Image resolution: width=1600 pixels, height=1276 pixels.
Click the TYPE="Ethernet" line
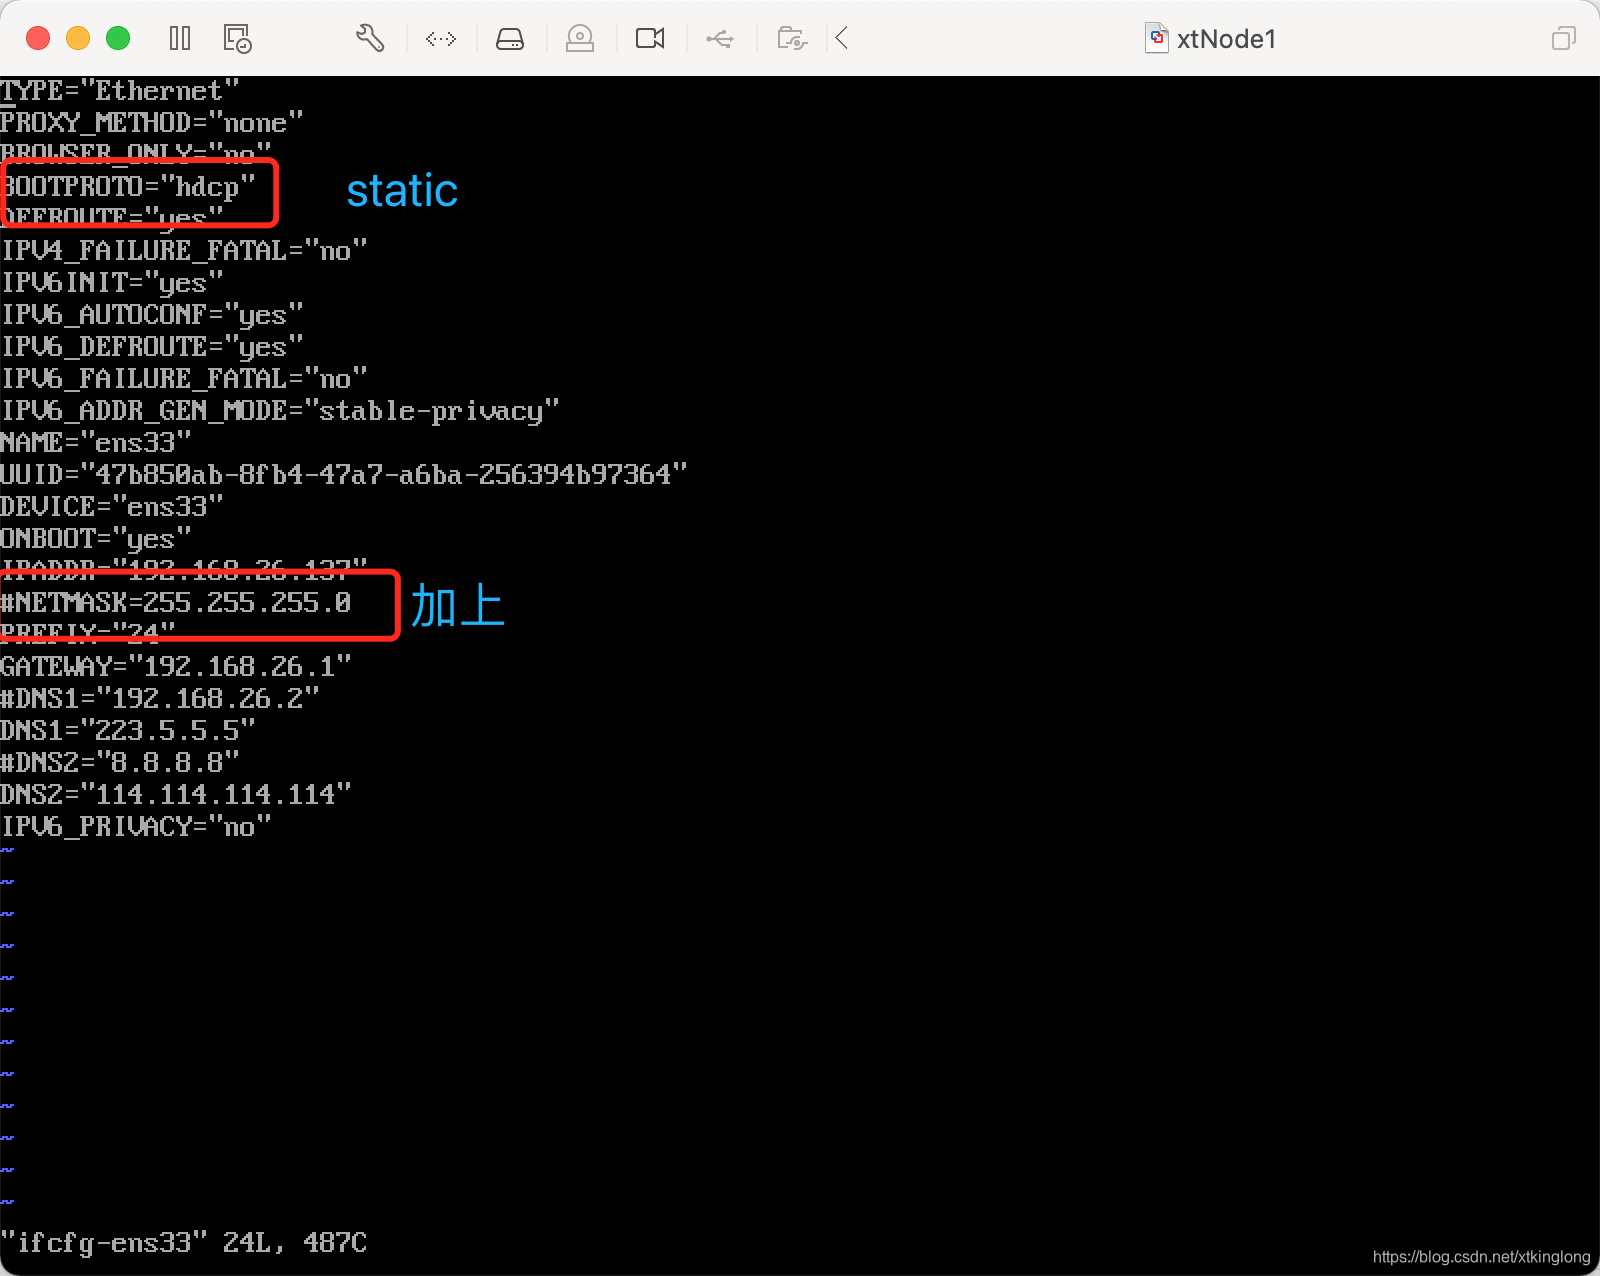pos(120,91)
